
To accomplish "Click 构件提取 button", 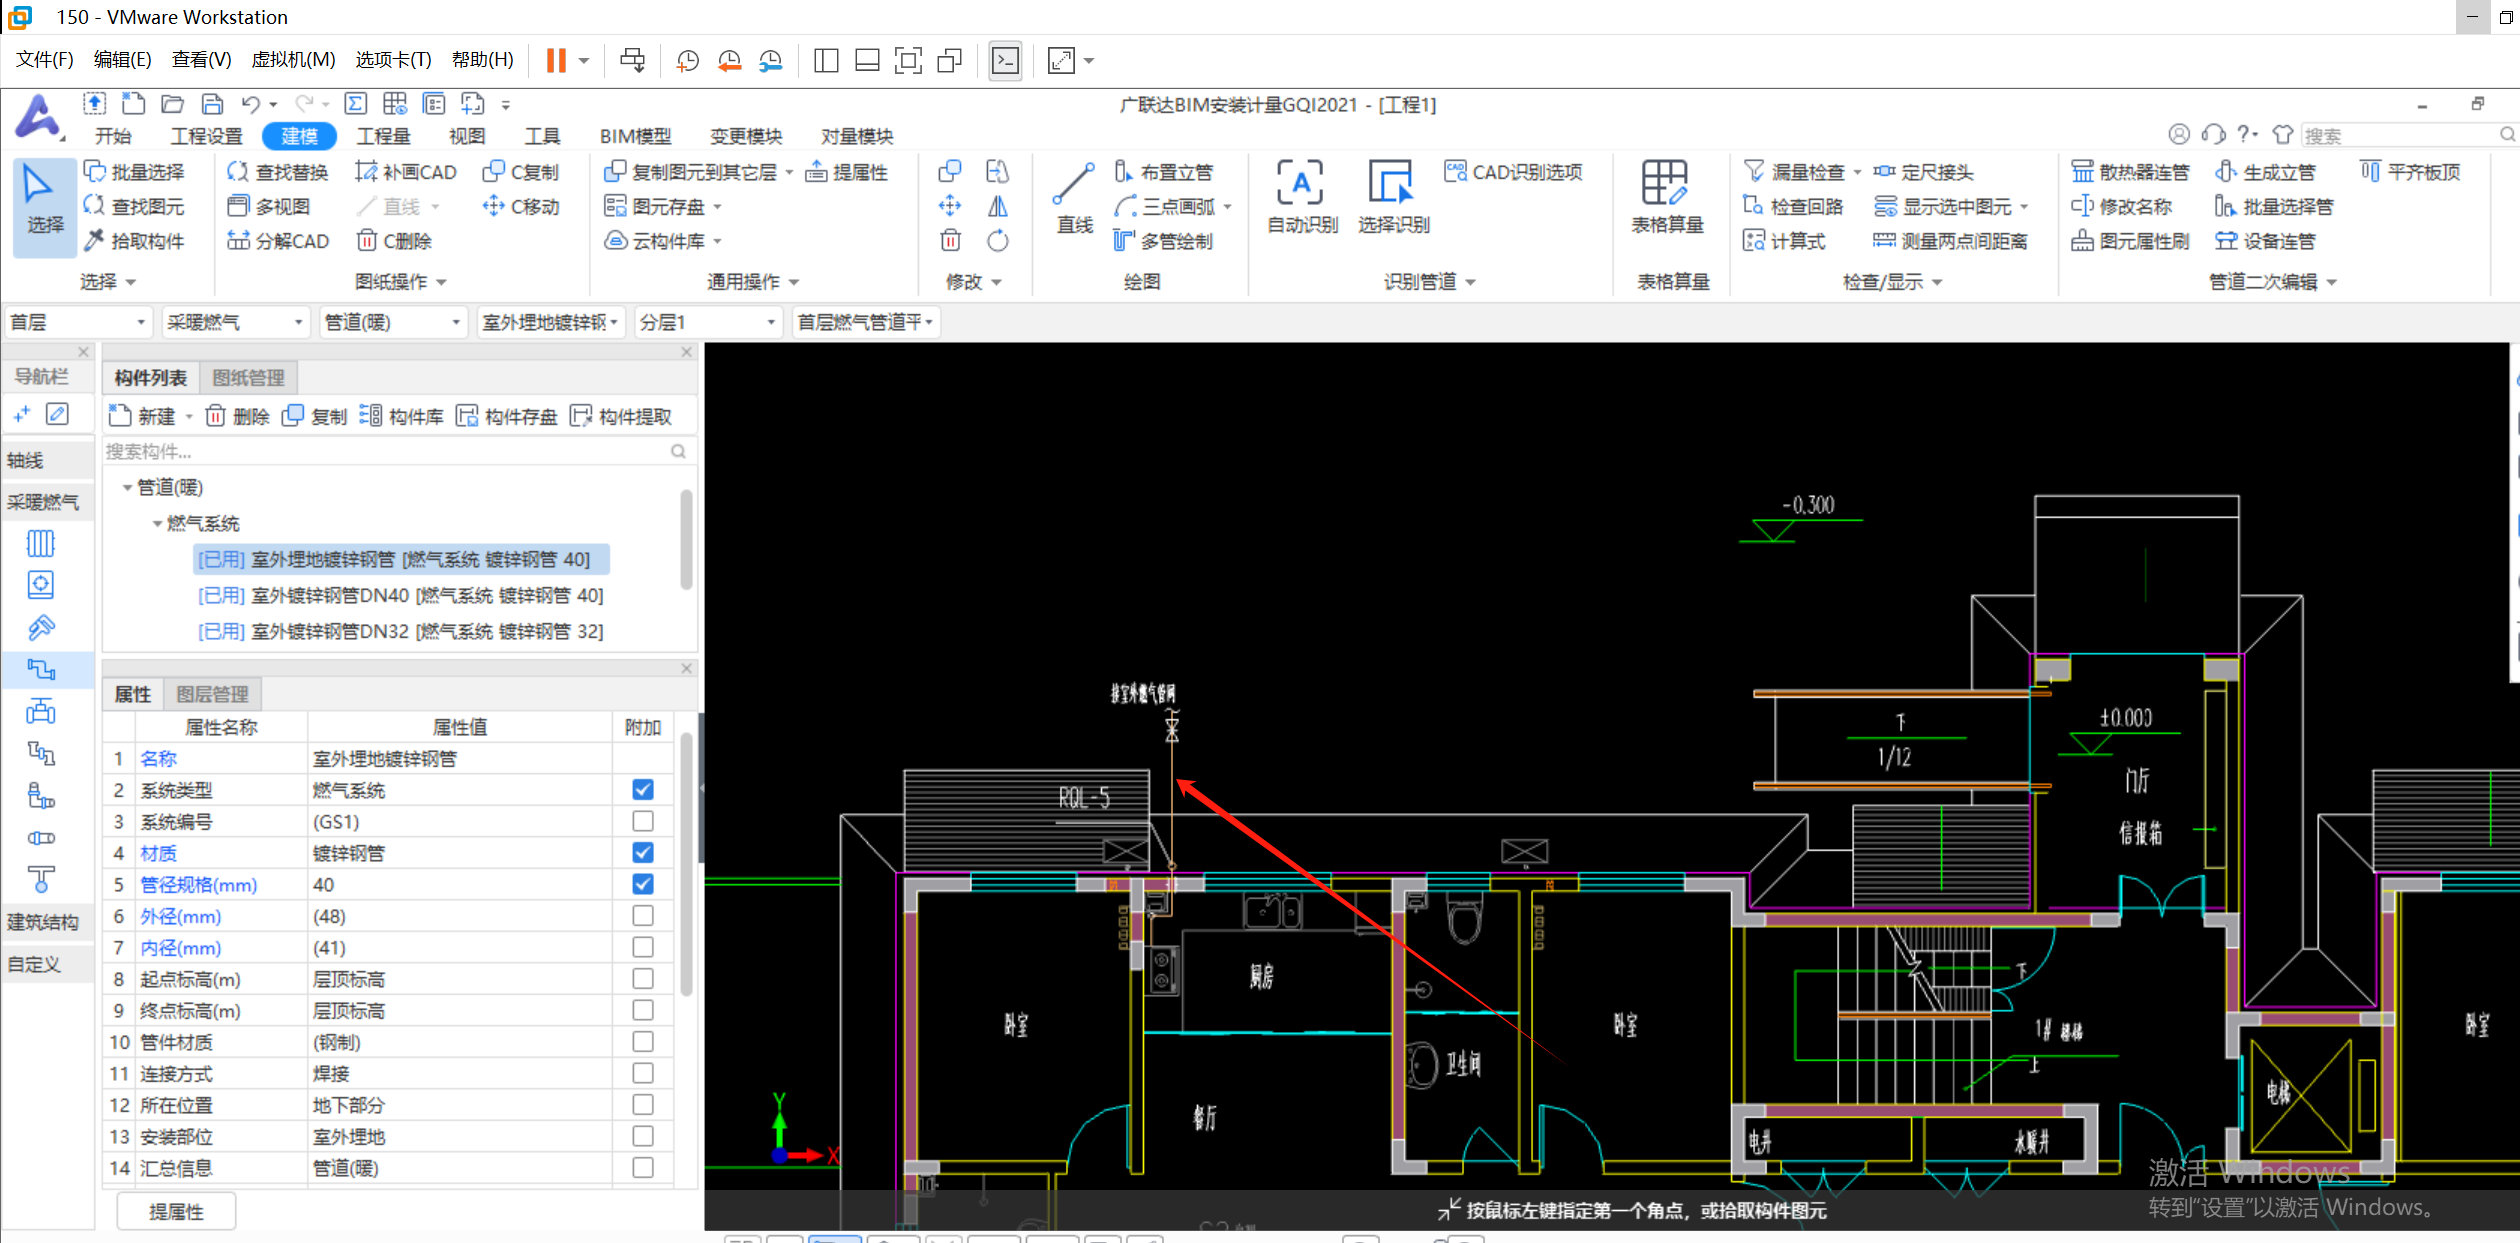I will (620, 416).
